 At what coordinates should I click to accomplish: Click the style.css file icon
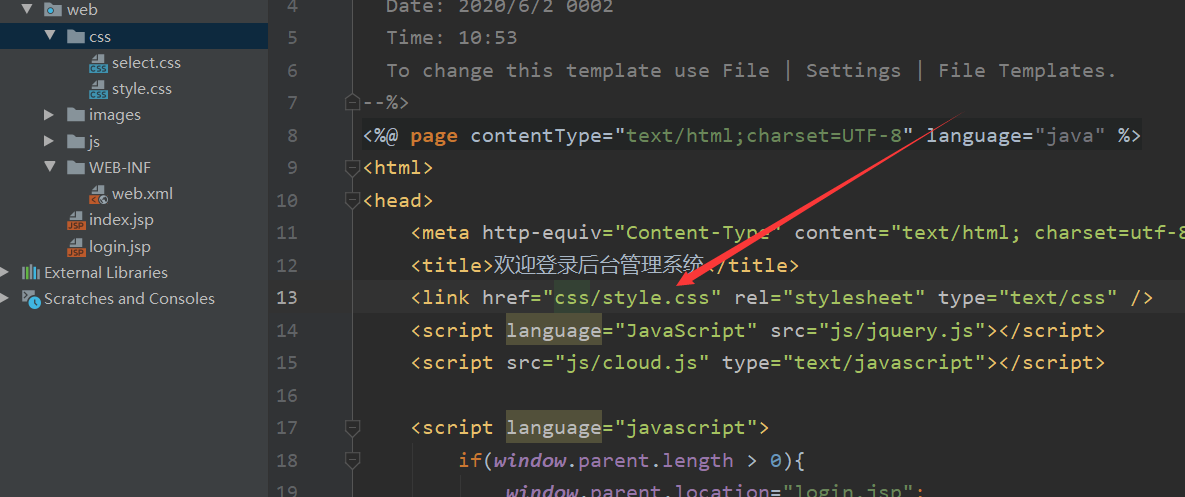pyautogui.click(x=98, y=89)
